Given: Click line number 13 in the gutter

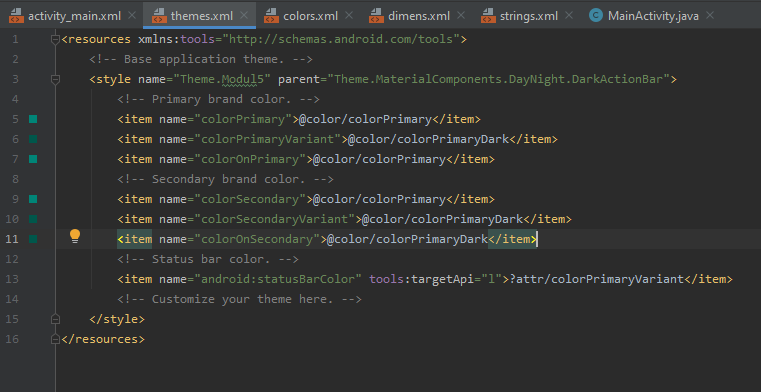Looking at the screenshot, I should 12,279.
